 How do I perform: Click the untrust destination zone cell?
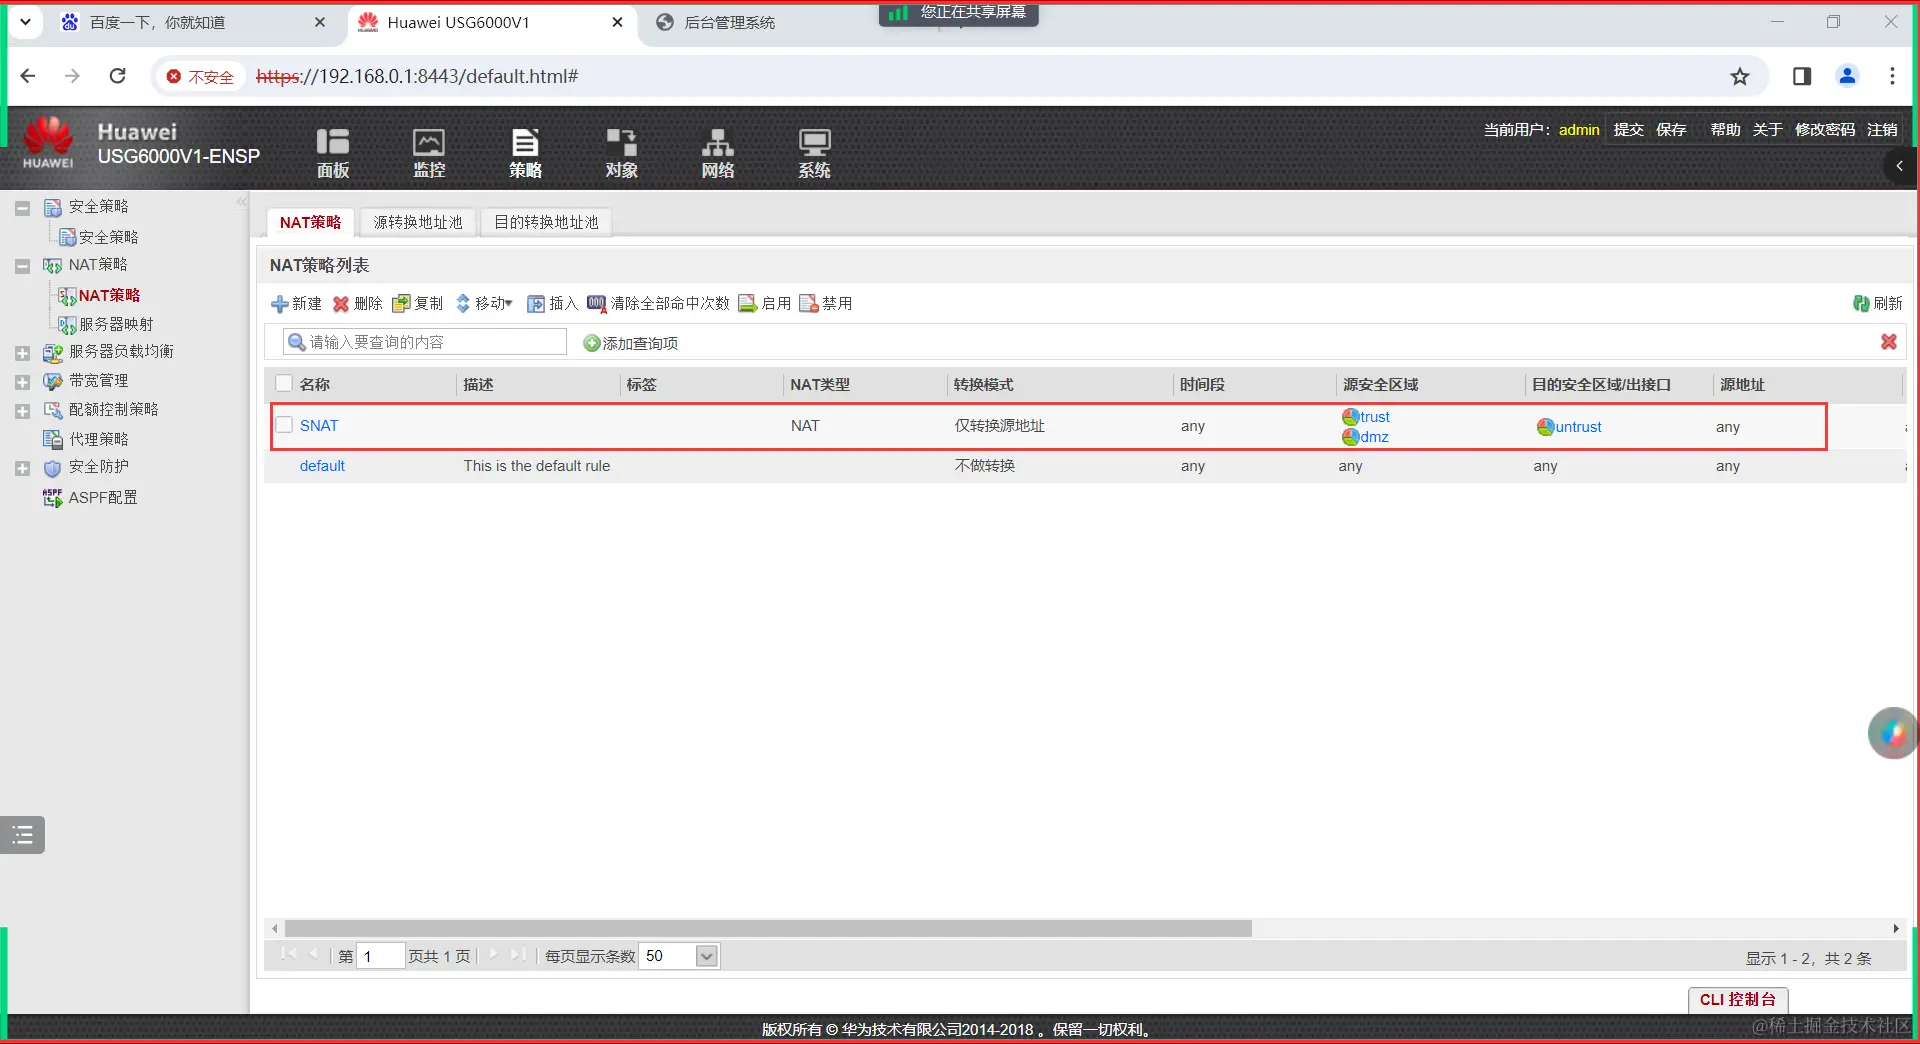[x=1569, y=427]
